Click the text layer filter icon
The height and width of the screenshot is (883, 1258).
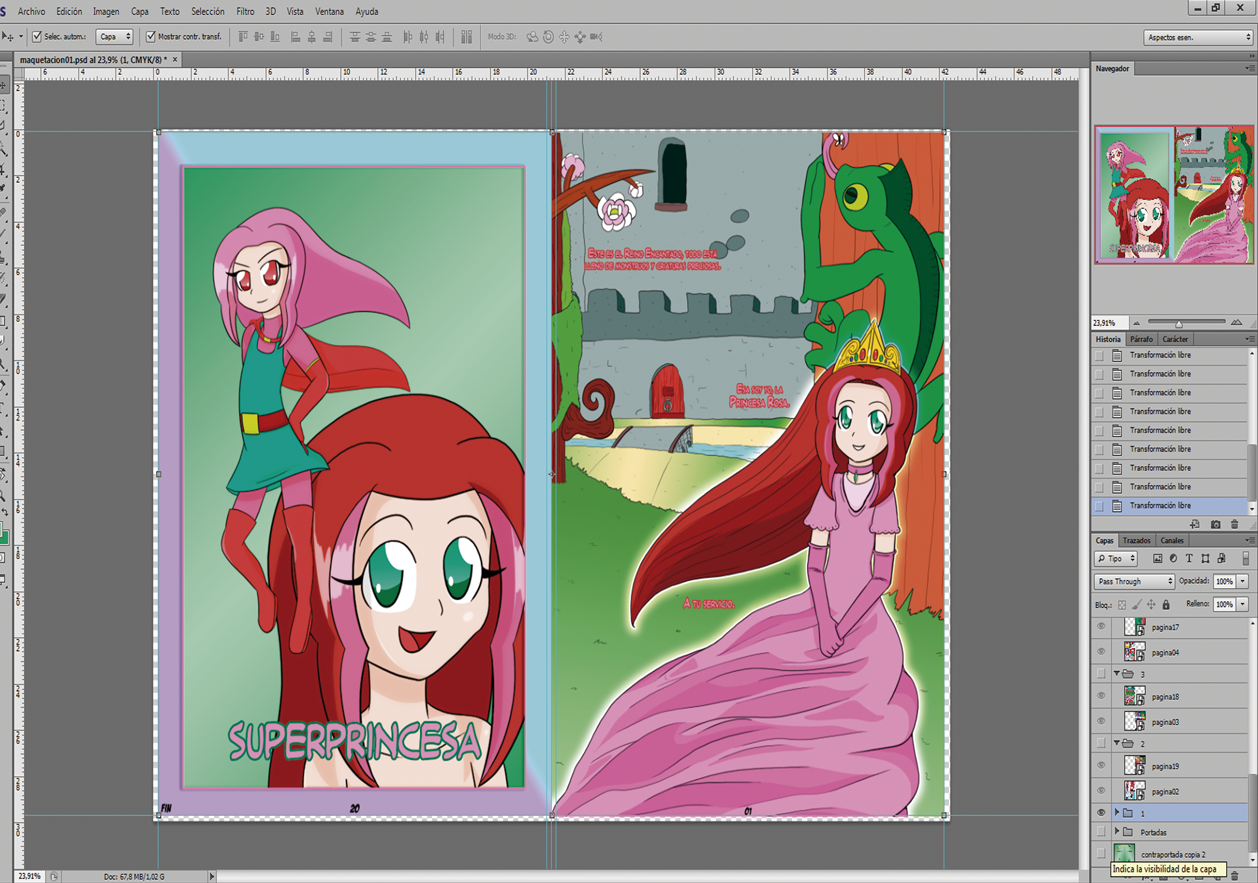(x=1189, y=558)
